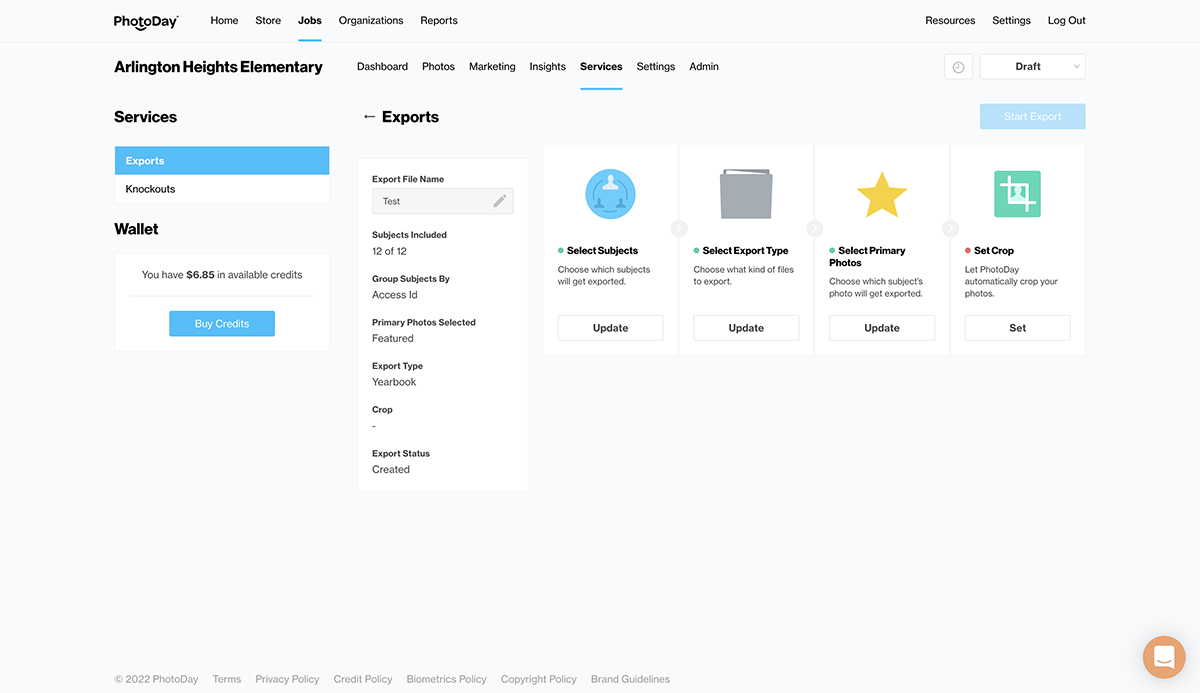This screenshot has height=693, width=1200.
Task: Switch to the Dashboard tab
Action: point(382,67)
